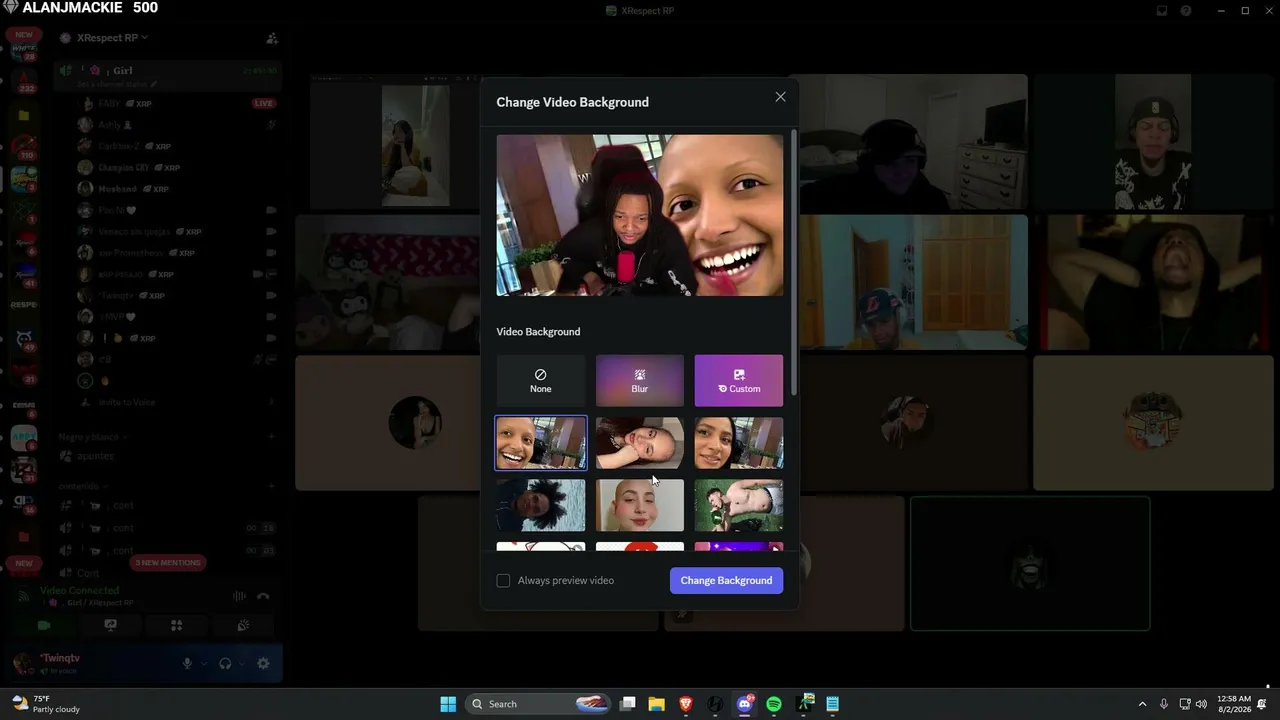The width and height of the screenshot is (1280, 720).
Task: Select the None video background option
Action: point(541,381)
